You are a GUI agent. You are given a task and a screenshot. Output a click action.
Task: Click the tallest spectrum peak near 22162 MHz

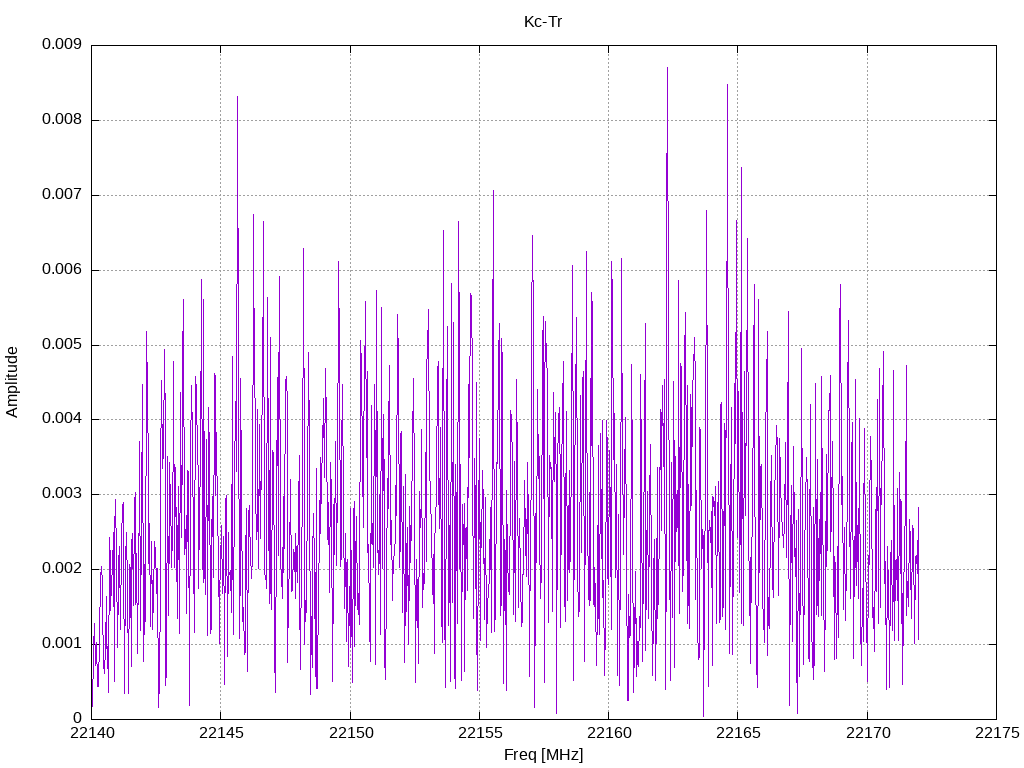click(x=667, y=68)
